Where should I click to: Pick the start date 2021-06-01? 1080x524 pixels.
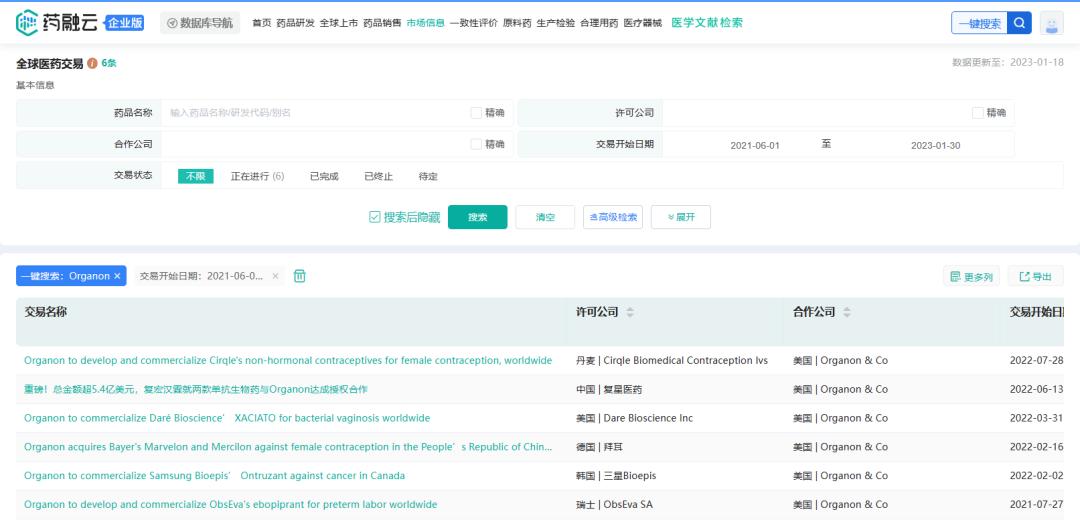coord(755,145)
